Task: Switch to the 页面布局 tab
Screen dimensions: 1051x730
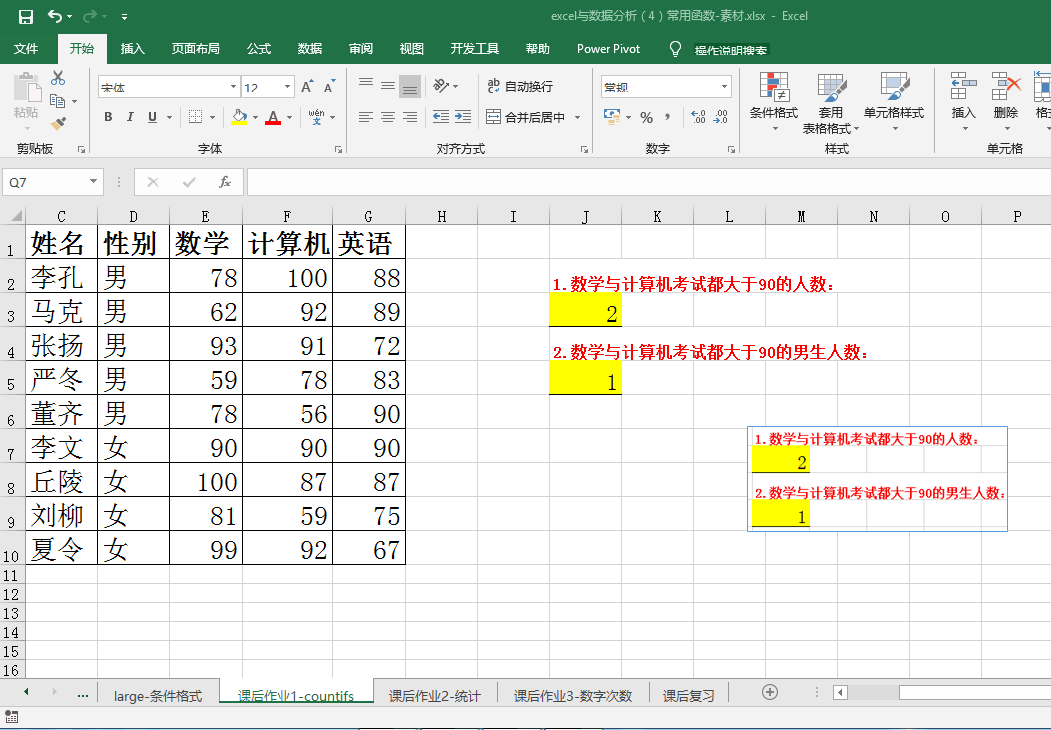Action: [195, 49]
